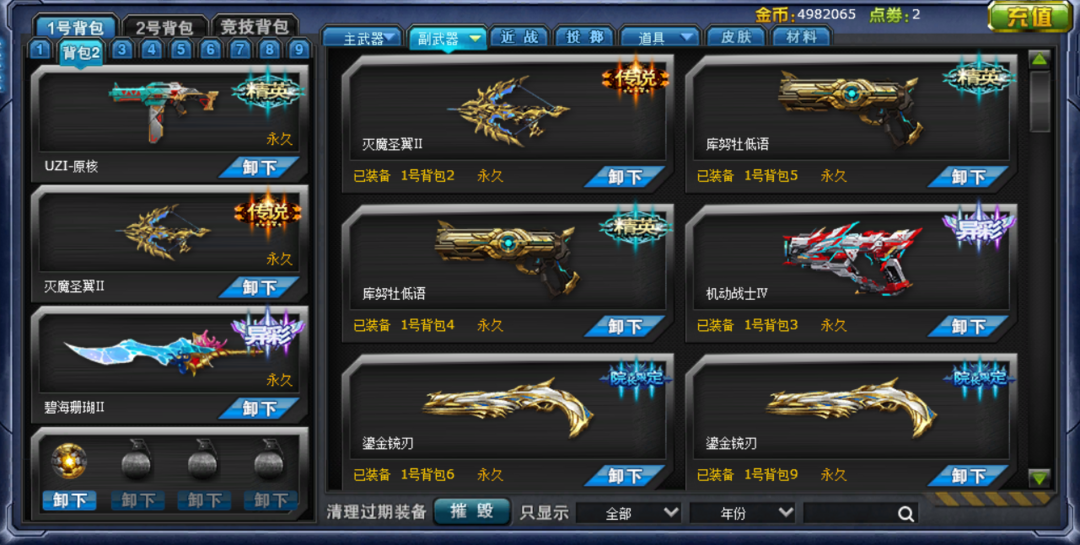Click the scroll up arrow icon
The width and height of the screenshot is (1080, 545).
coord(1039,60)
